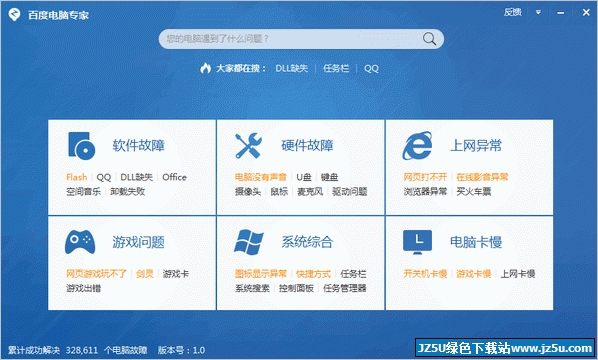Click DLL缺失 link under 软件故障

[x=137, y=177]
